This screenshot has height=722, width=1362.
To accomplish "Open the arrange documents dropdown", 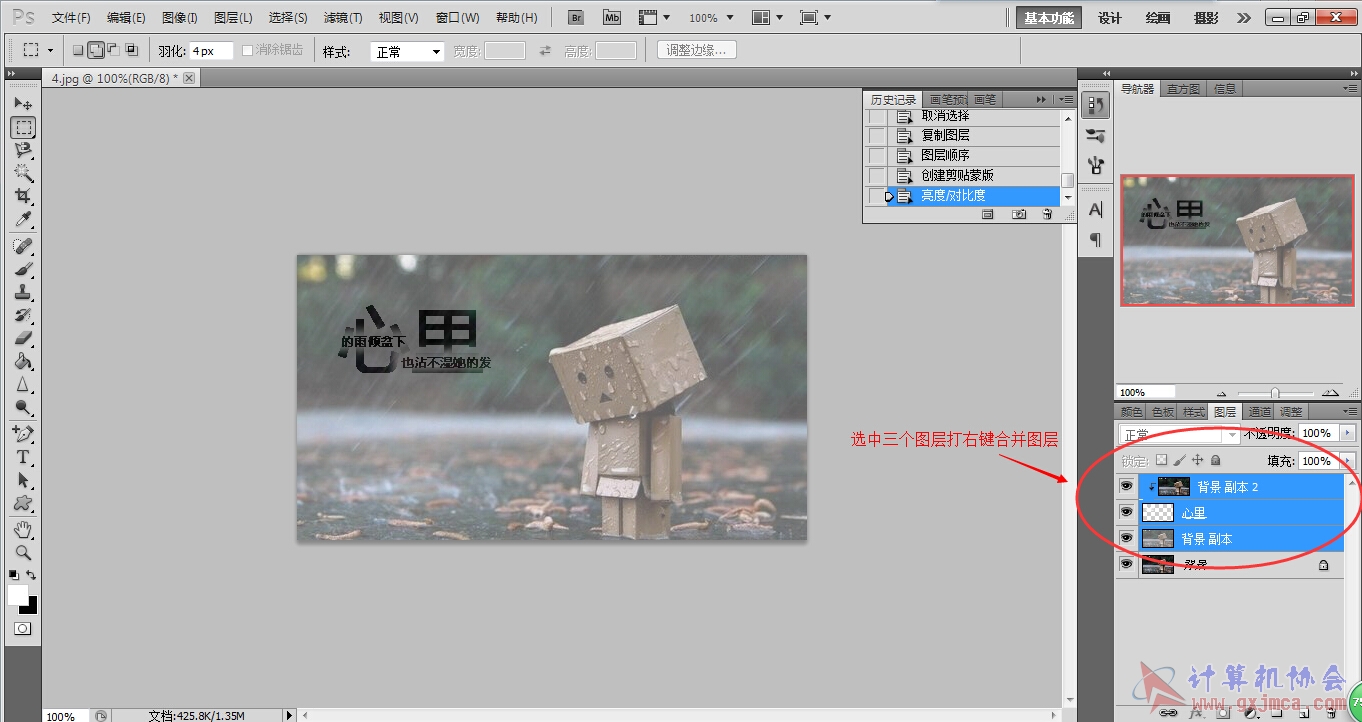I will 768,18.
